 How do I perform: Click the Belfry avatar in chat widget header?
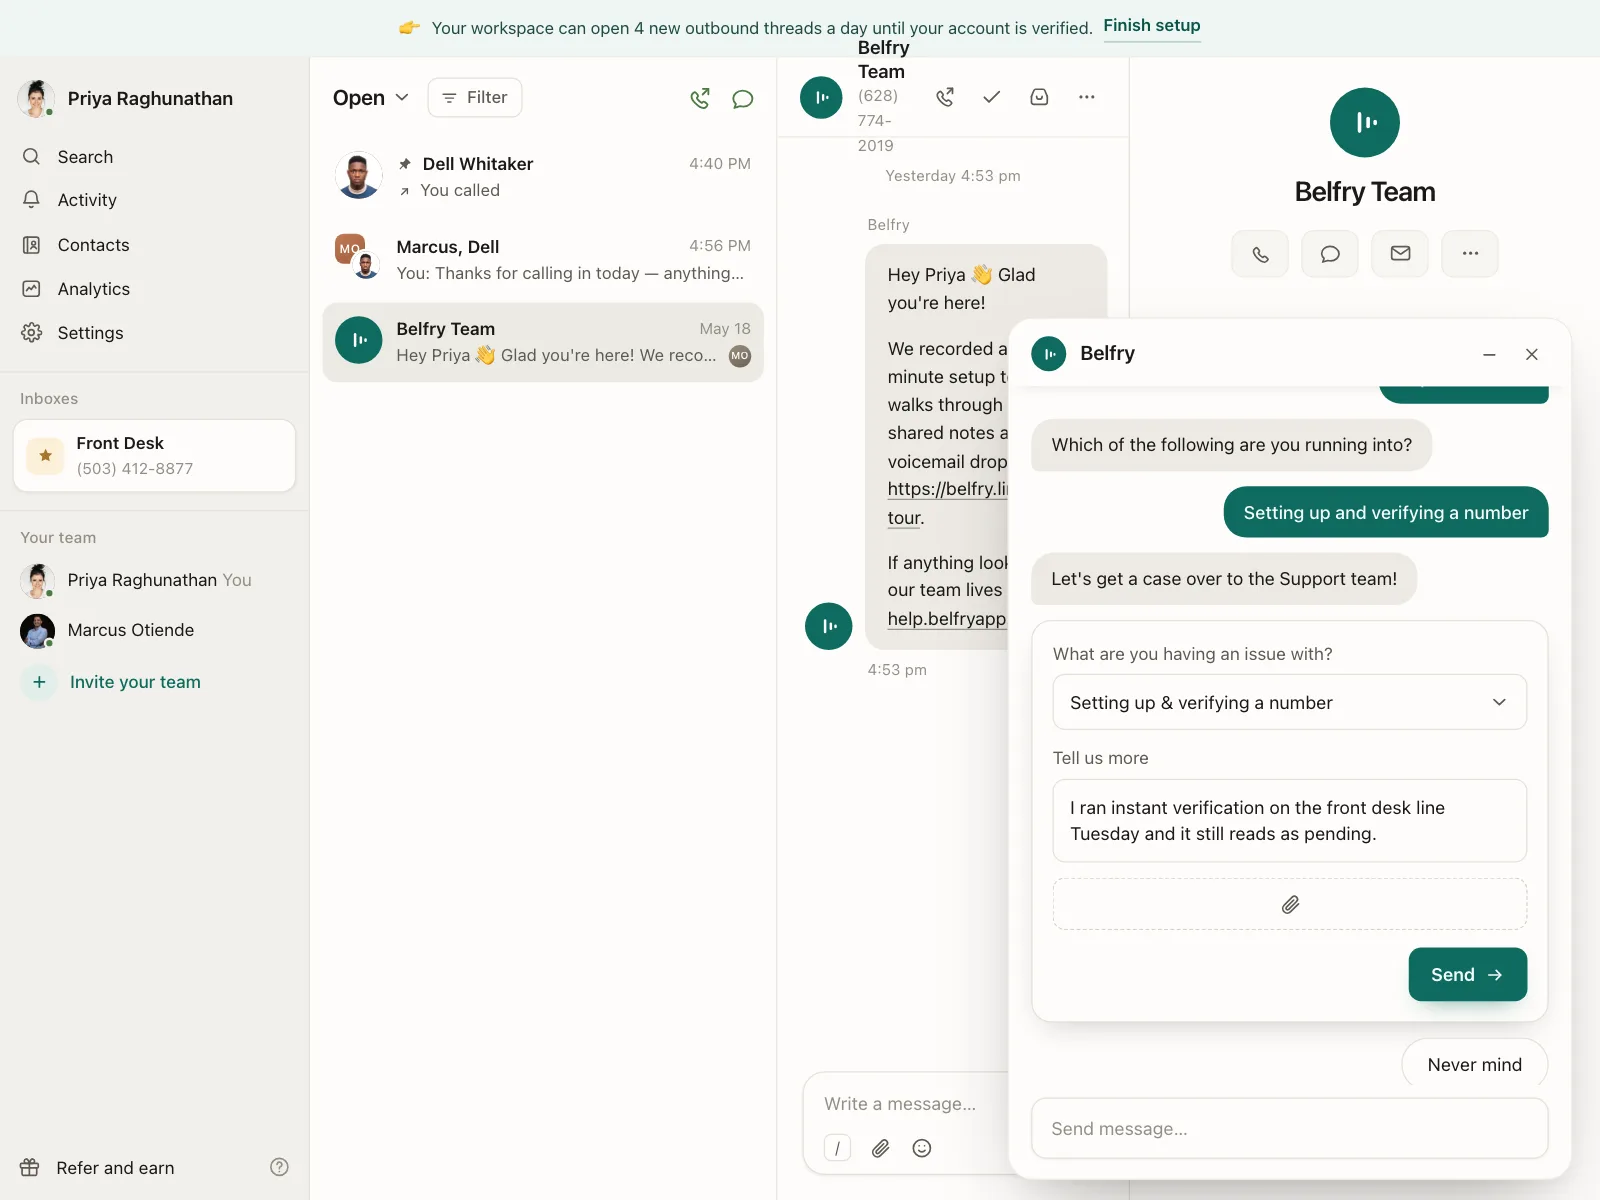pyautogui.click(x=1049, y=354)
